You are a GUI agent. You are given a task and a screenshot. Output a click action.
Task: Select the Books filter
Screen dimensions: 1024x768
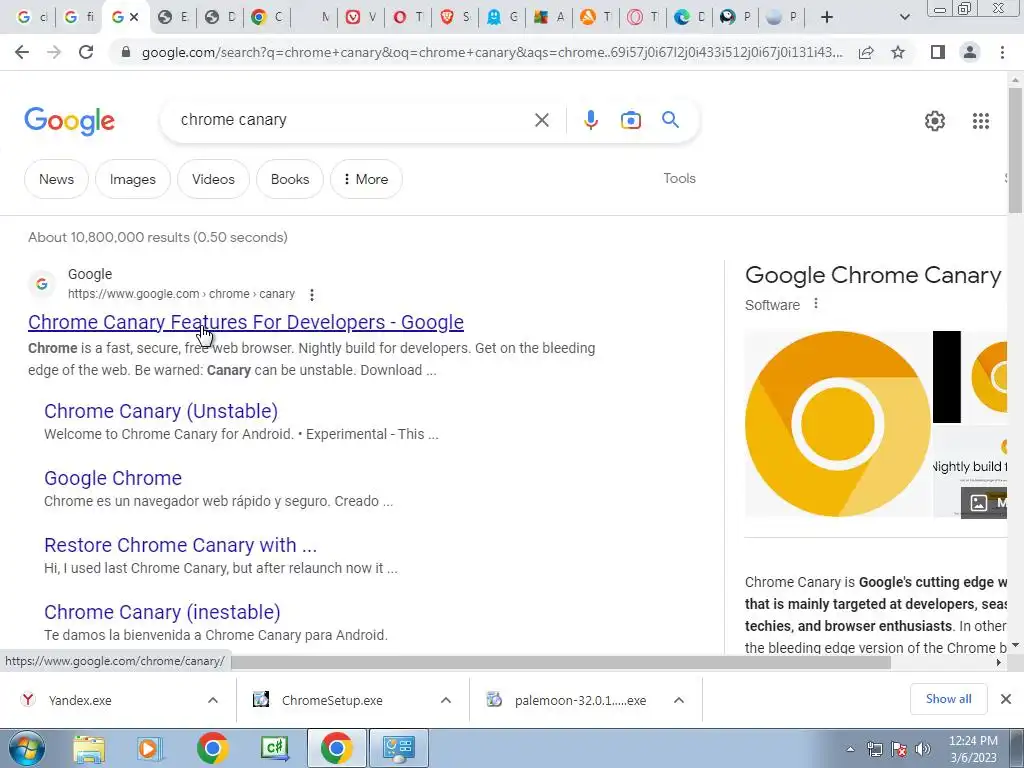290,179
